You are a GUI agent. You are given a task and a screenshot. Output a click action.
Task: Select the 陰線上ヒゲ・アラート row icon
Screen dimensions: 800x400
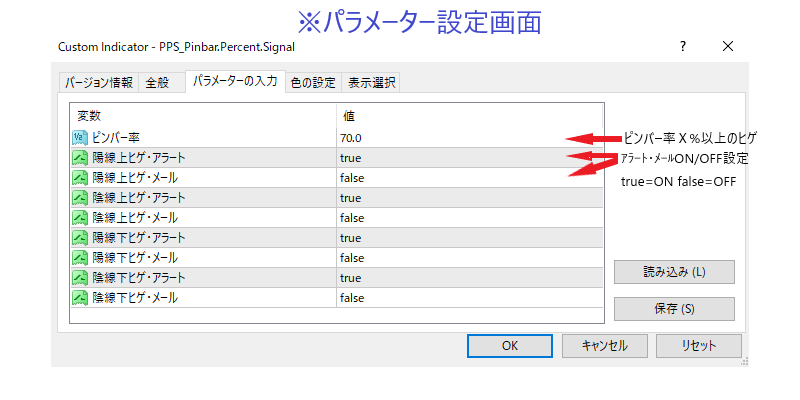pyautogui.click(x=80, y=198)
